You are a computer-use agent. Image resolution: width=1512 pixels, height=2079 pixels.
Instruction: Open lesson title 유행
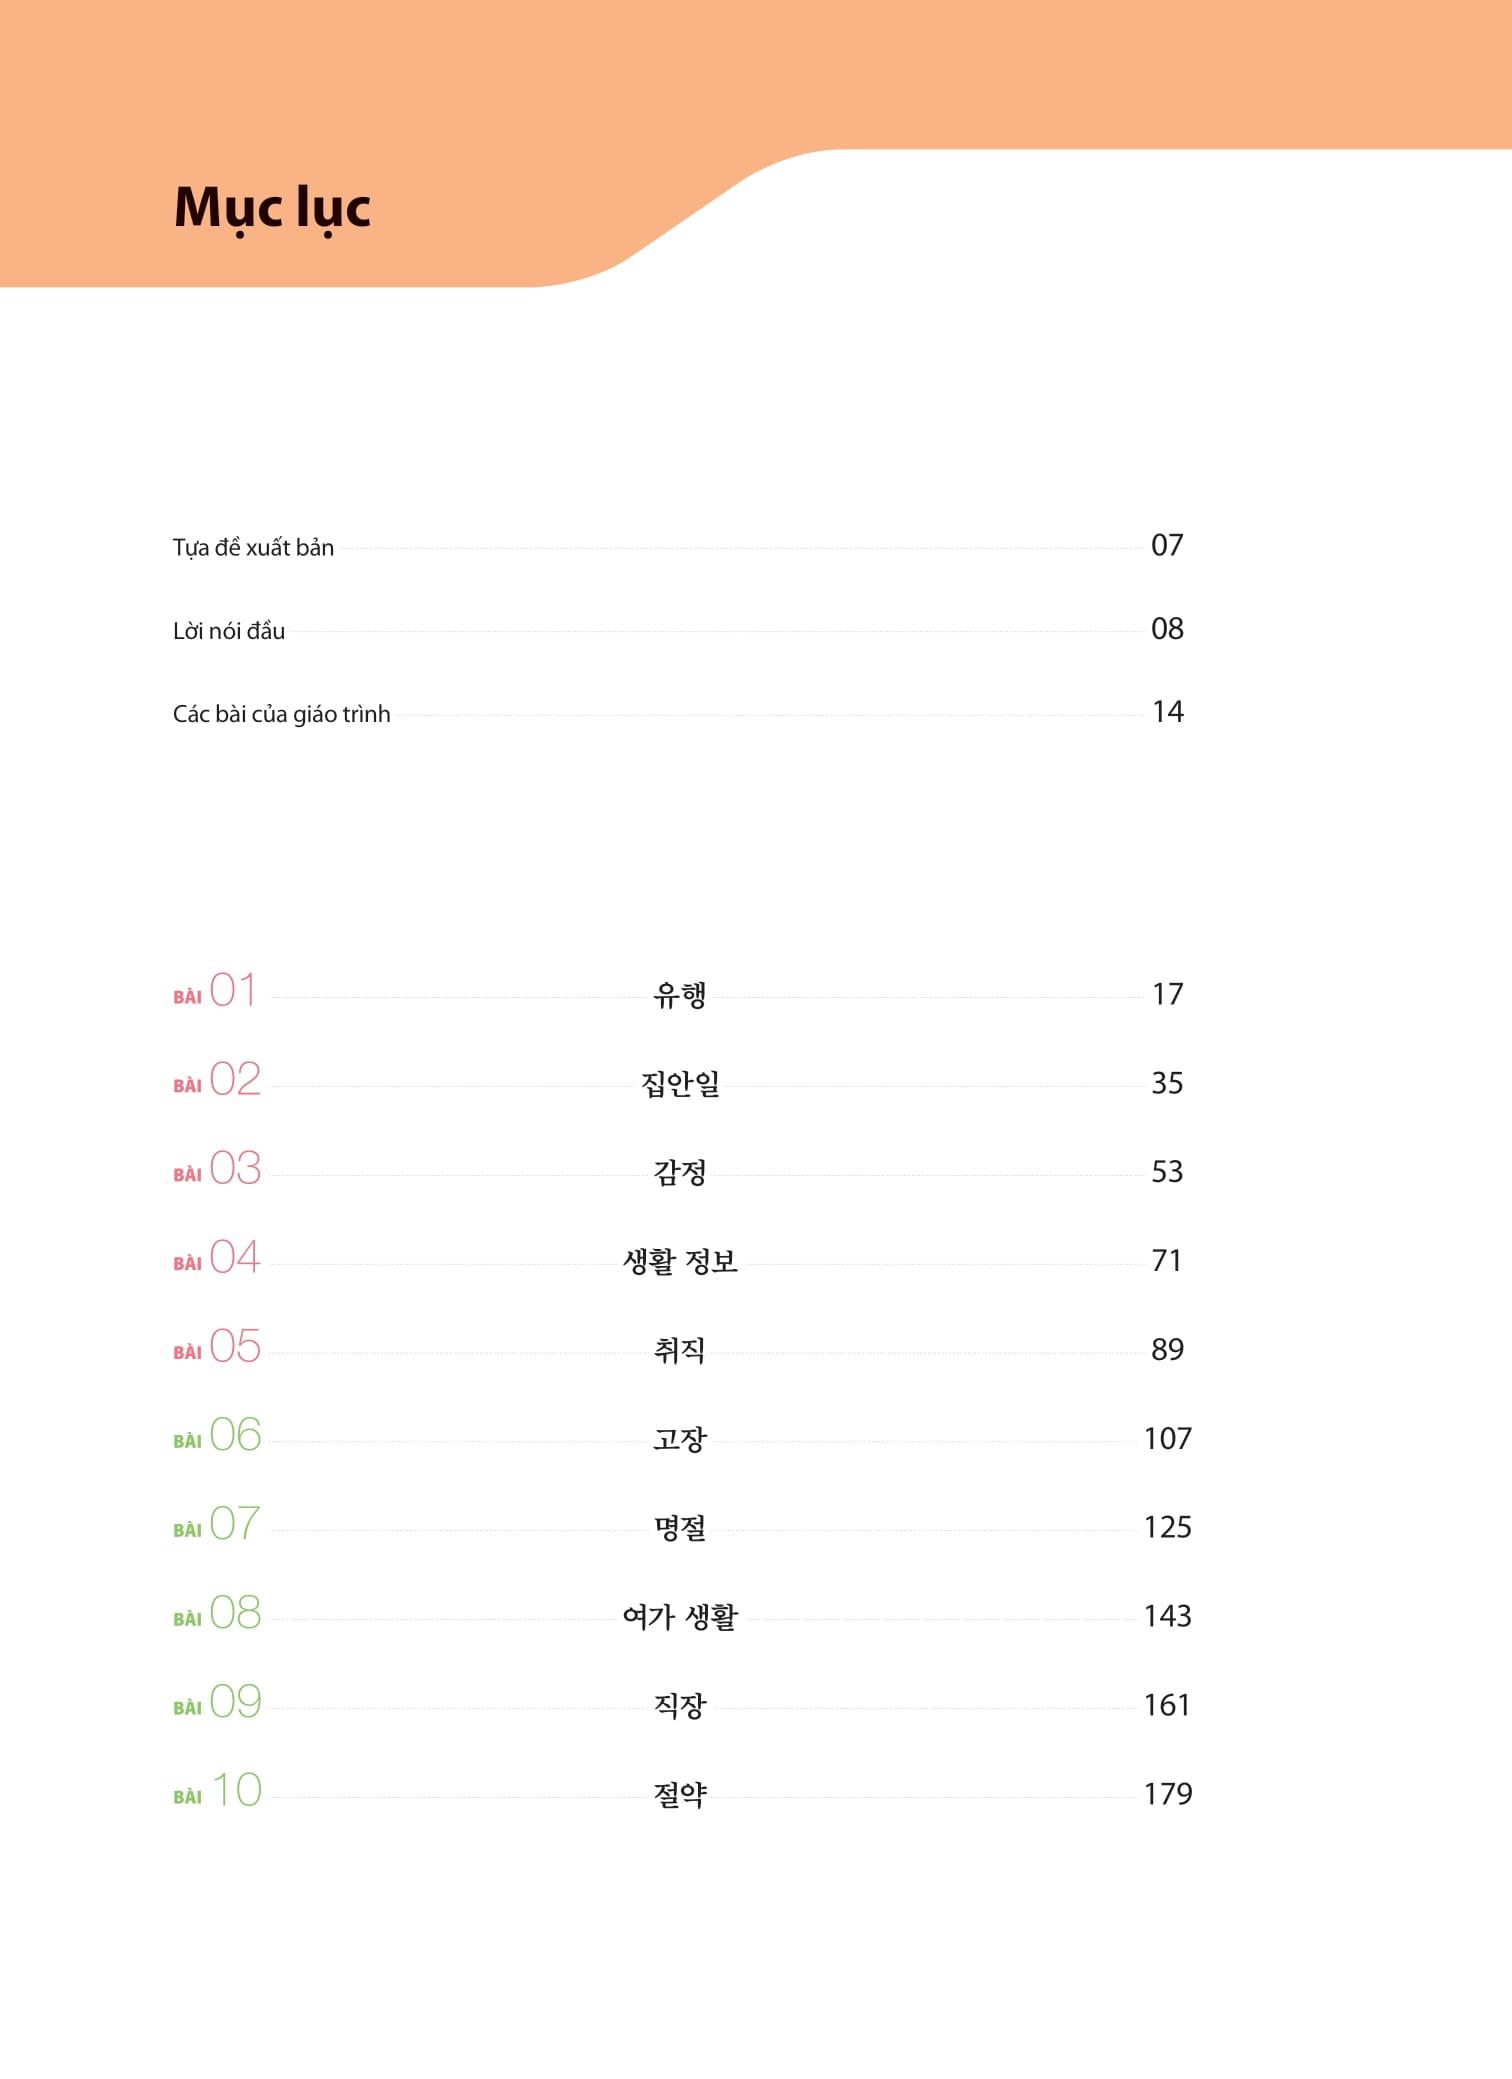click(680, 995)
